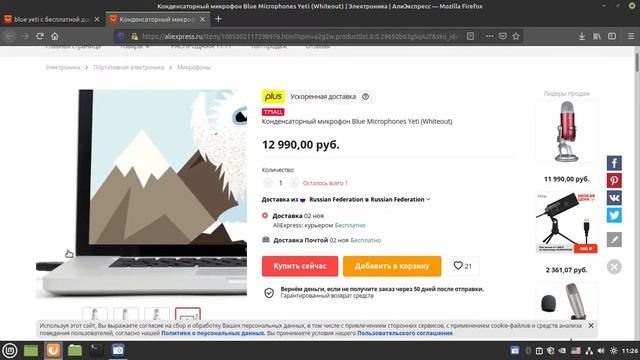Select courier delivery radio option
Screen dimensions: 640x360
coord(265,216)
